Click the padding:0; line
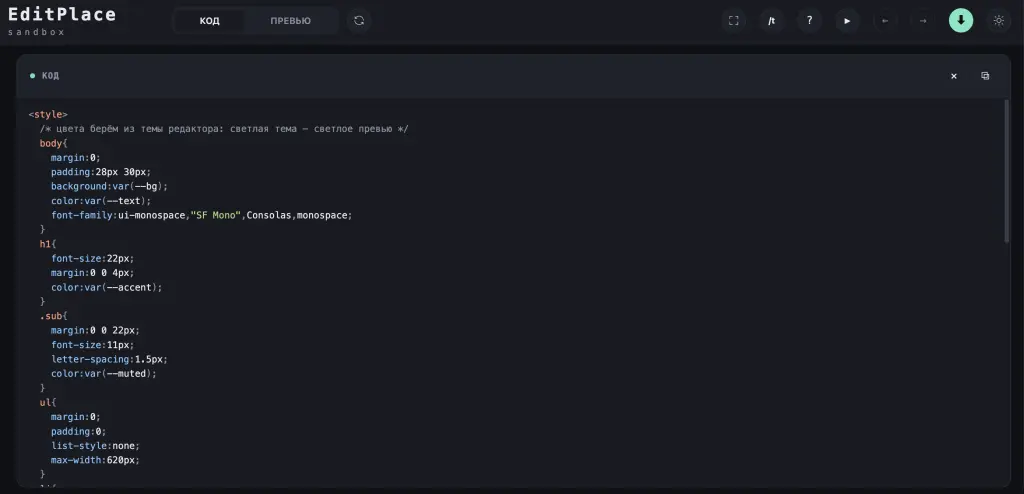 (x=78, y=431)
